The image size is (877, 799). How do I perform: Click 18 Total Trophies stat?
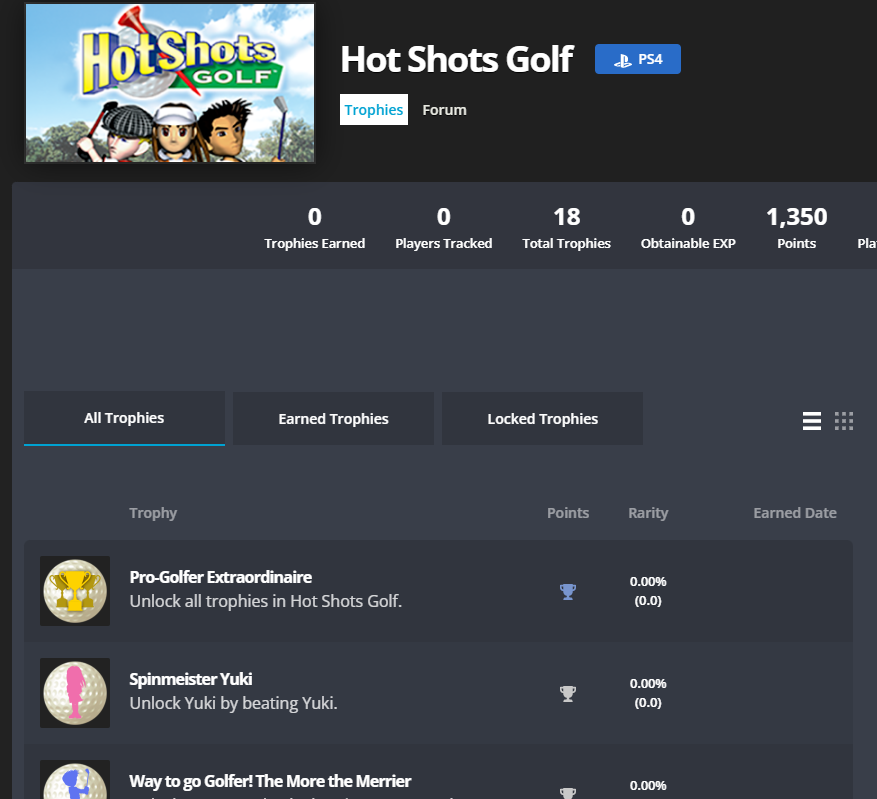point(567,229)
